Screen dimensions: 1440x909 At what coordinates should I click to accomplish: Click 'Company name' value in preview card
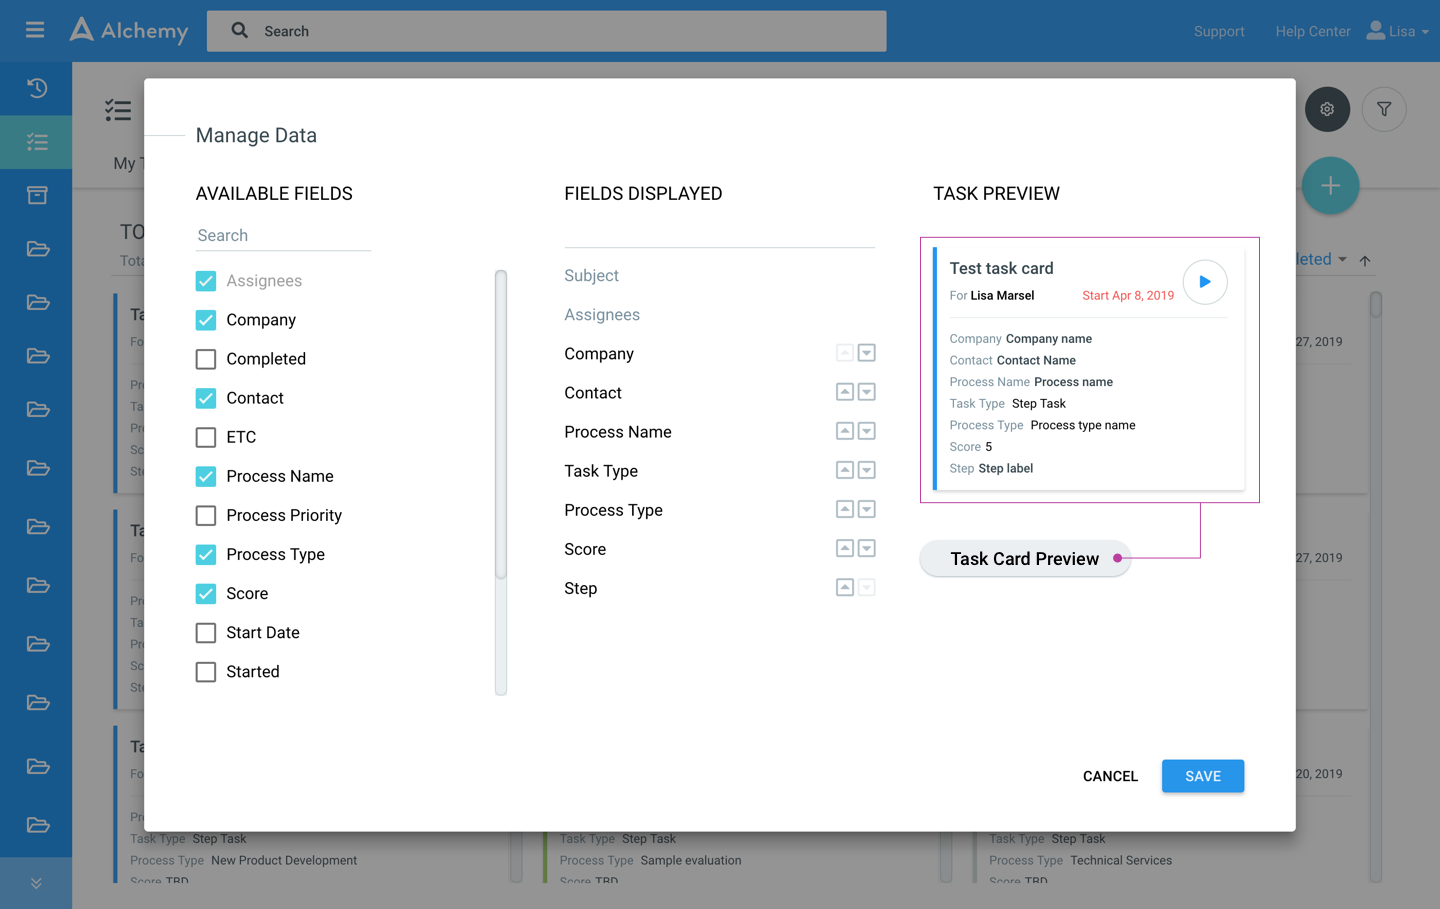pos(1049,339)
